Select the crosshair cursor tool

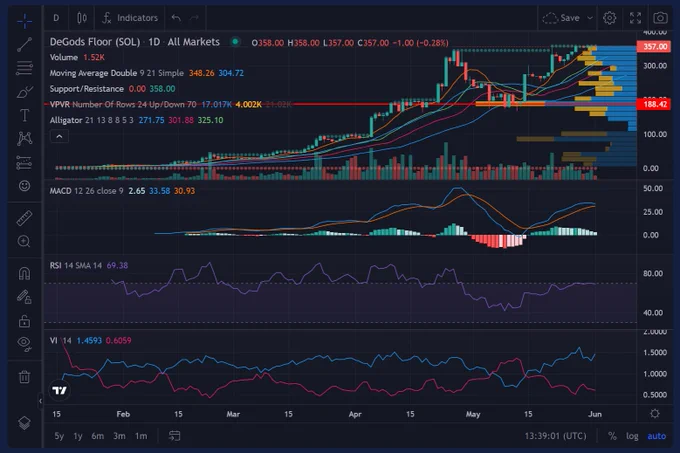[25, 21]
